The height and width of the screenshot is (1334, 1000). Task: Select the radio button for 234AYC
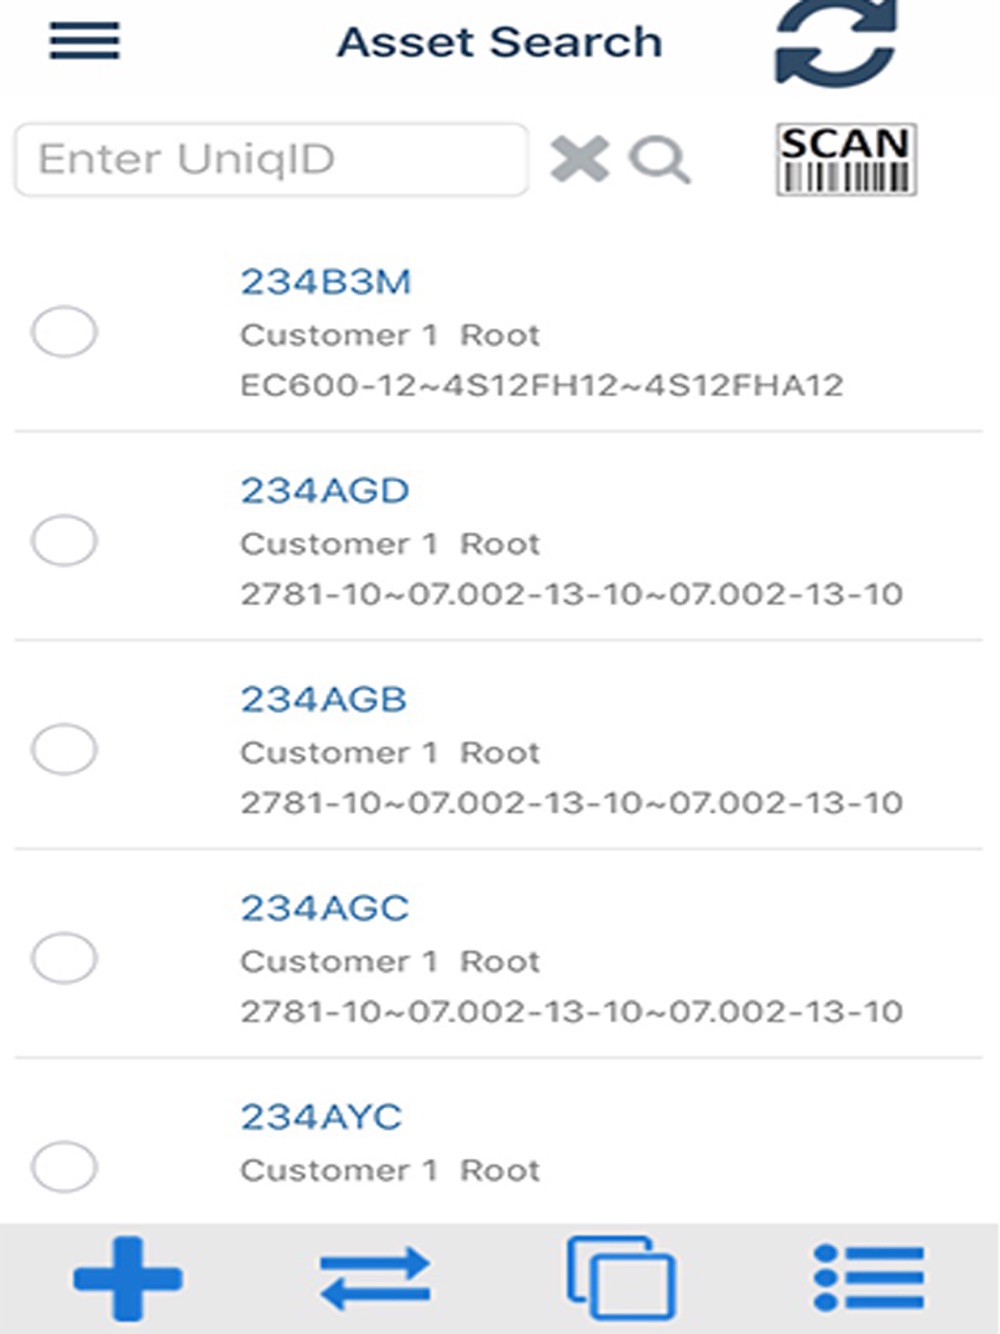pyautogui.click(x=64, y=1167)
